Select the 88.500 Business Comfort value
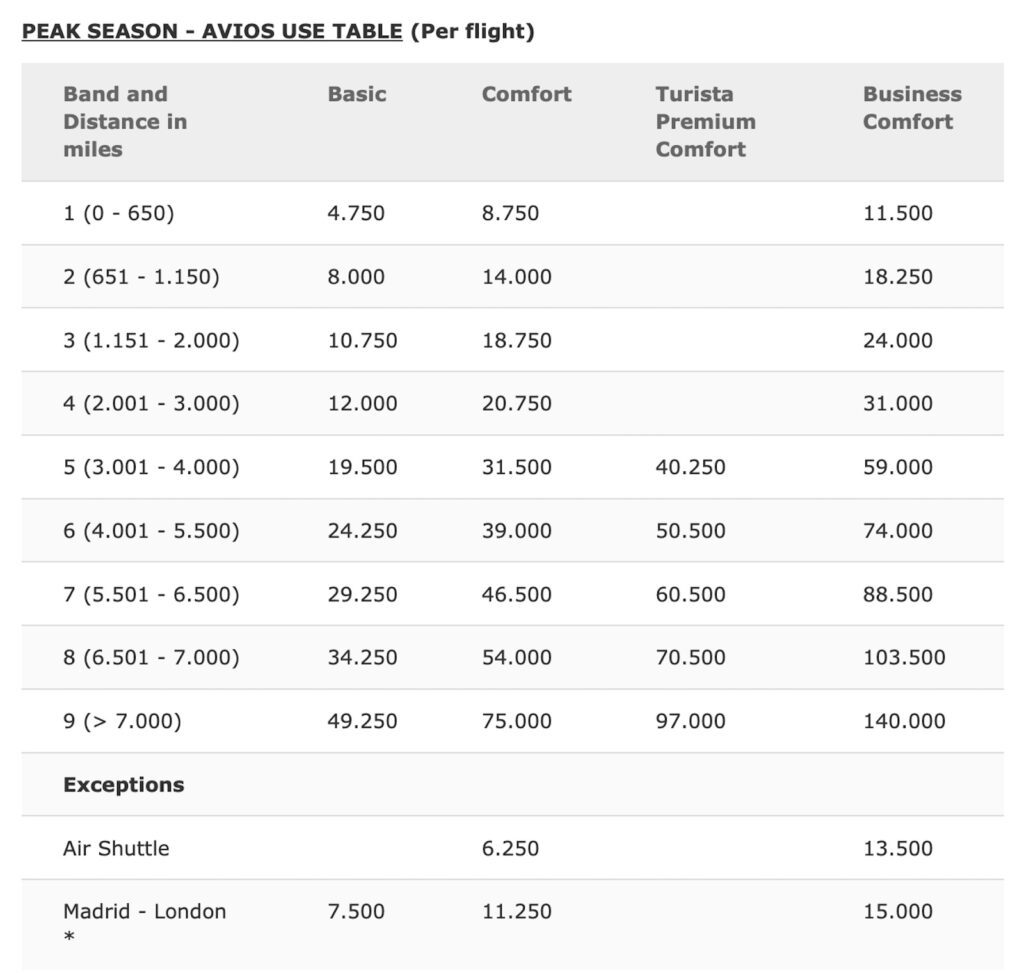 [x=897, y=594]
